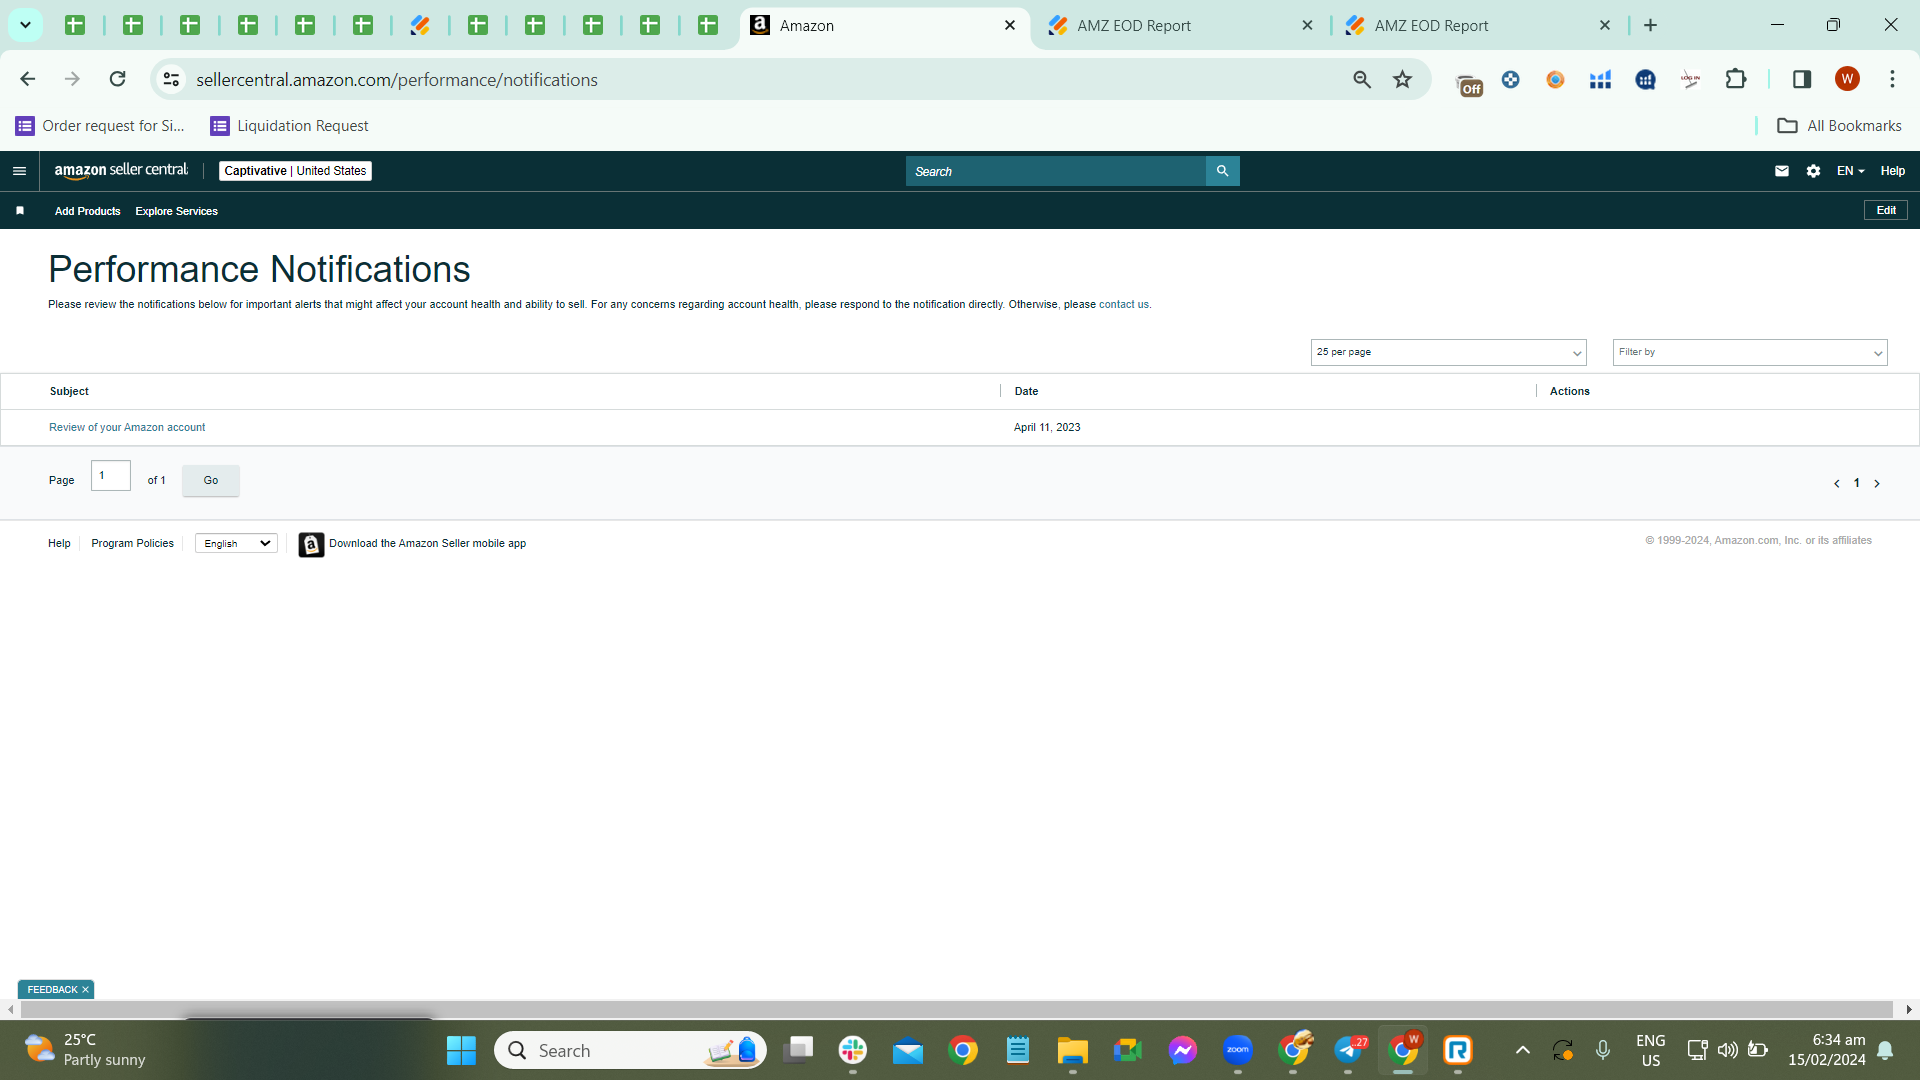Open the Chrome extensions puzzle icon
This screenshot has height=1080, width=1920.
[x=1736, y=79]
